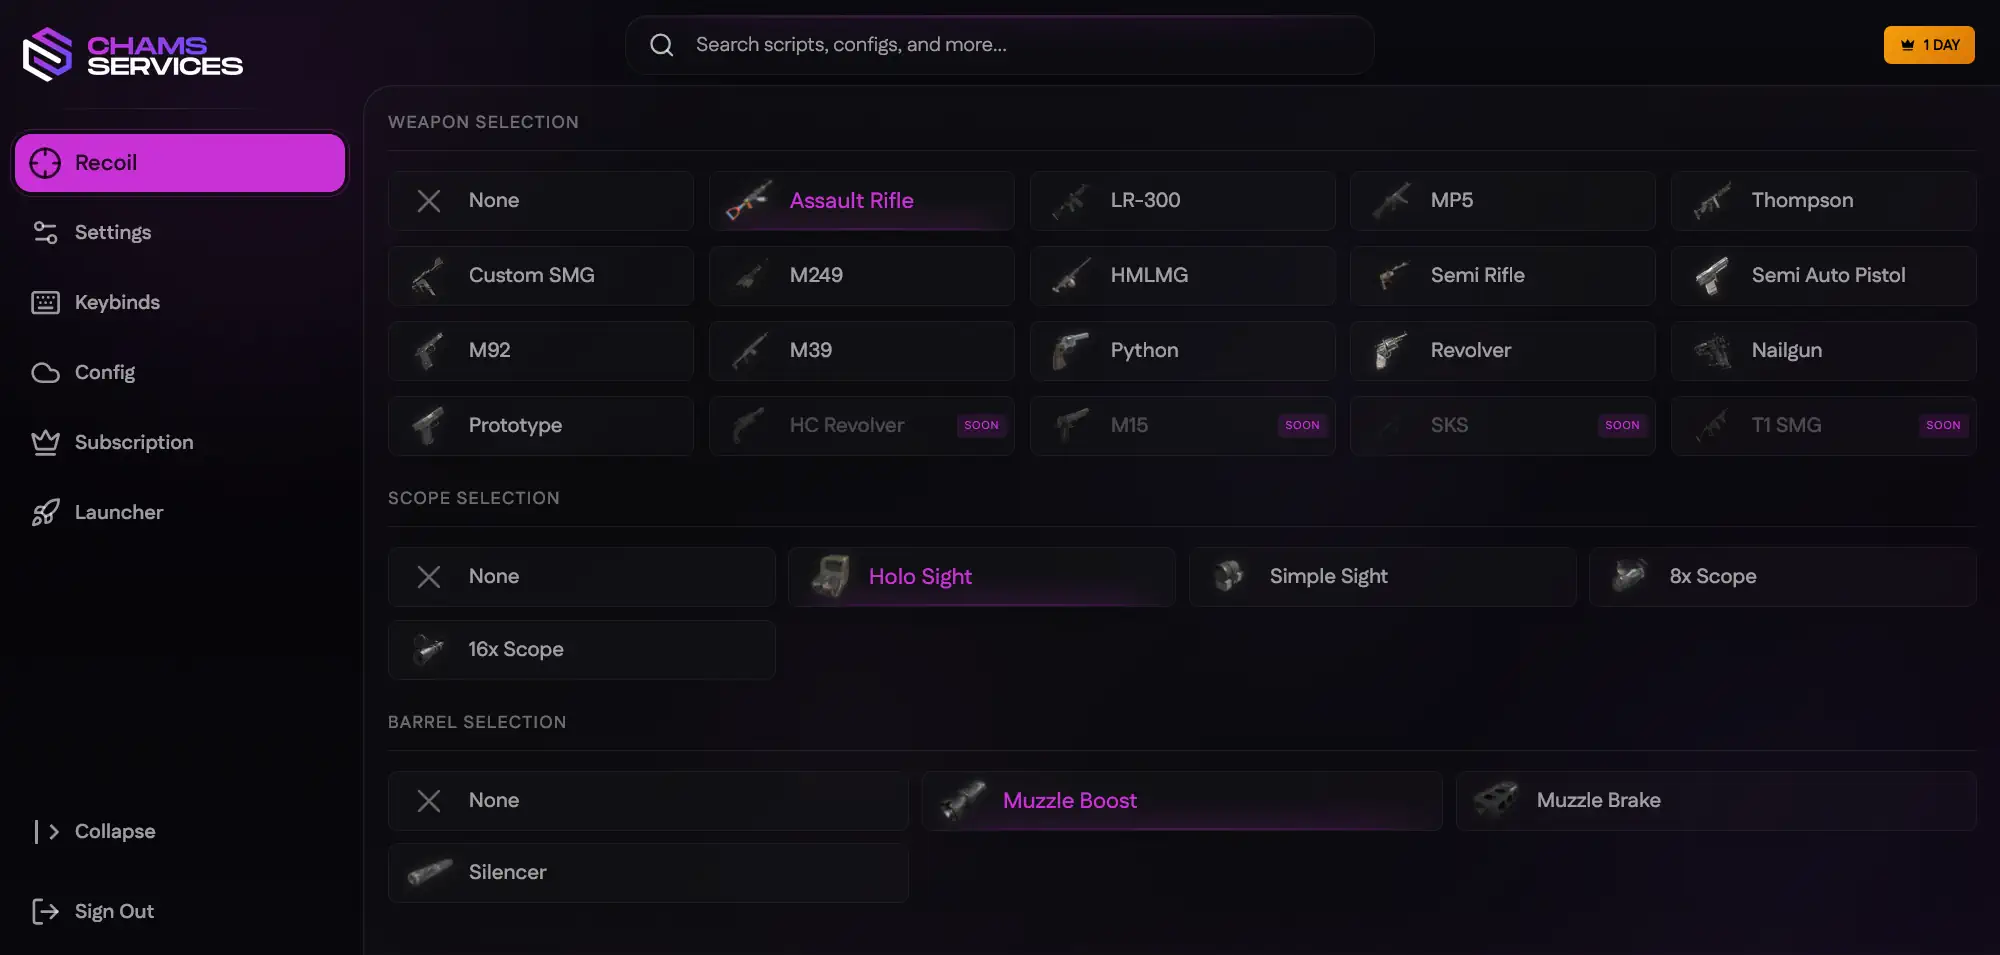Click the Sign Out arrow icon

click(45, 911)
